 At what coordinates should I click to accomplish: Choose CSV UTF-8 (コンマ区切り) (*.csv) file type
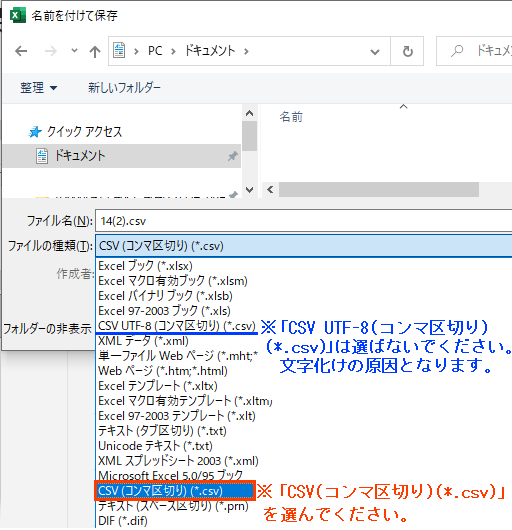click(x=177, y=326)
